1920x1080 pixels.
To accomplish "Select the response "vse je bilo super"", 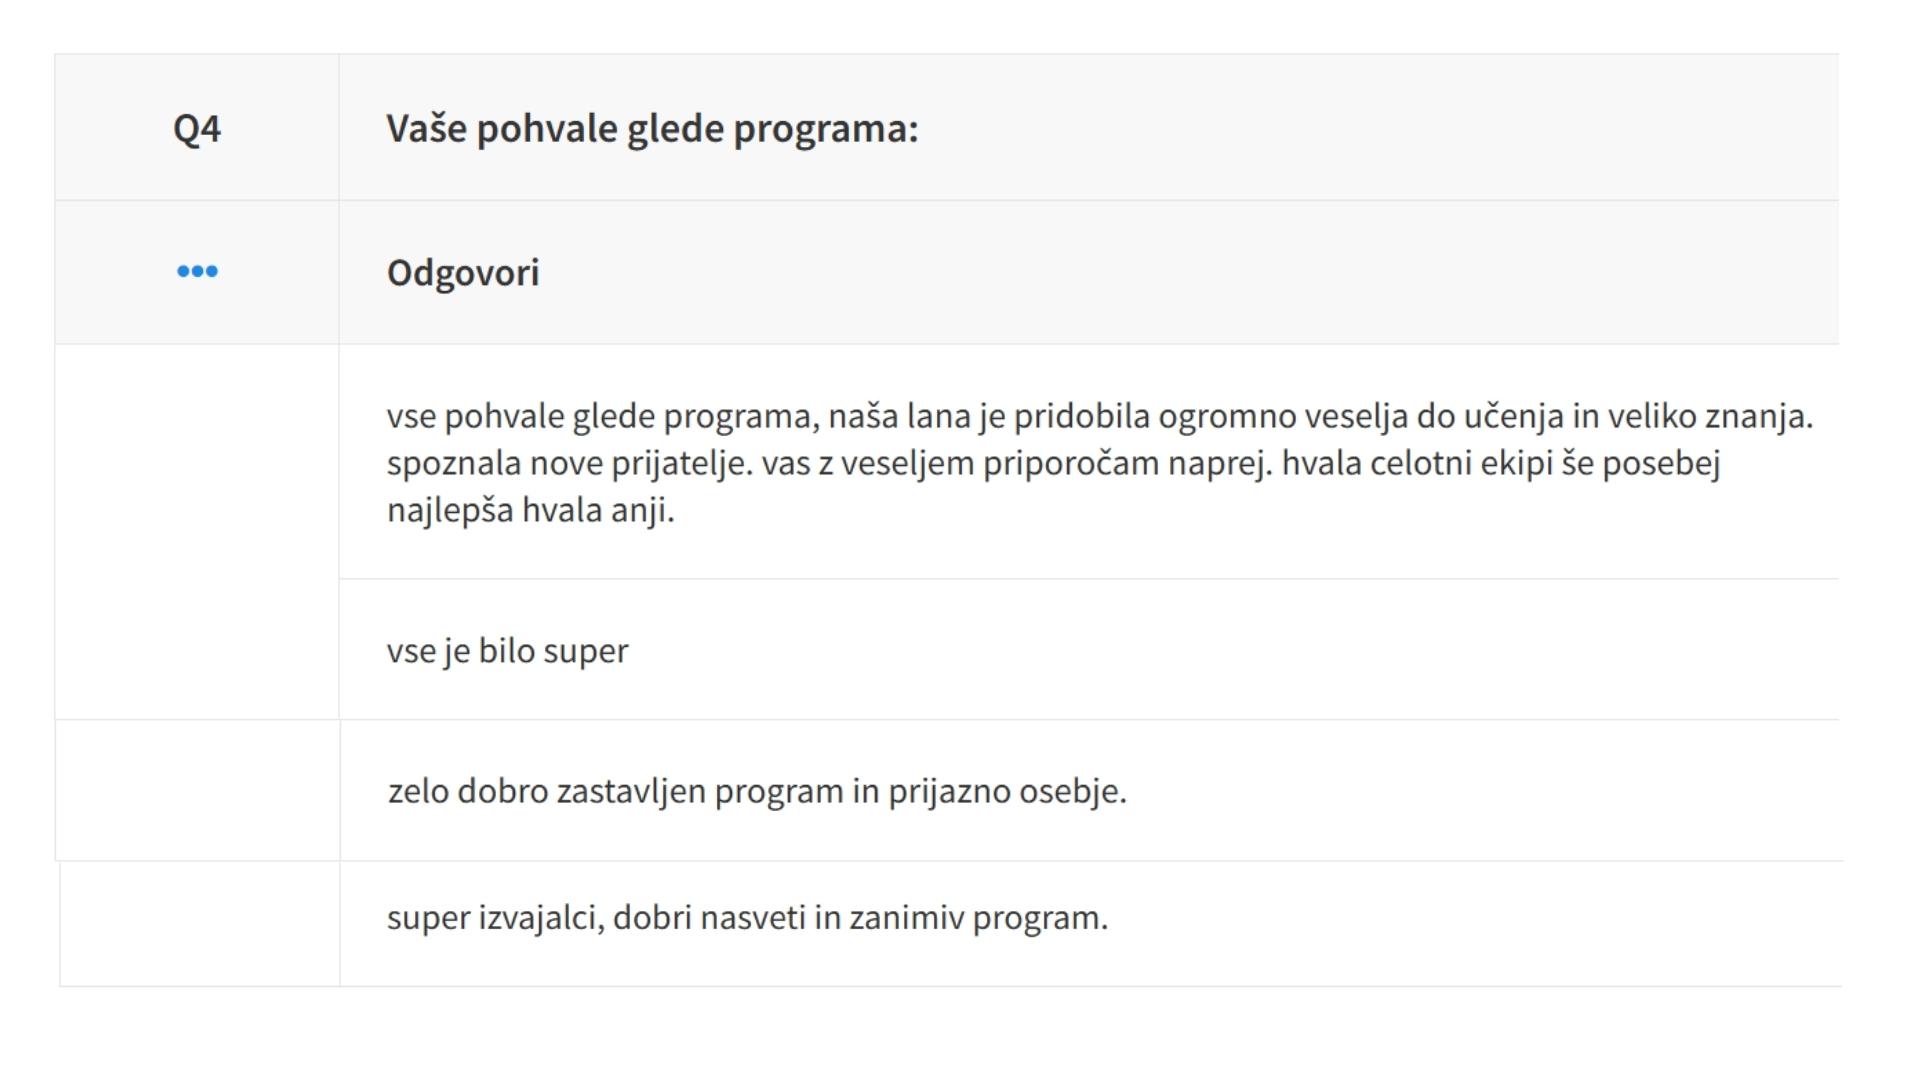I will [507, 651].
